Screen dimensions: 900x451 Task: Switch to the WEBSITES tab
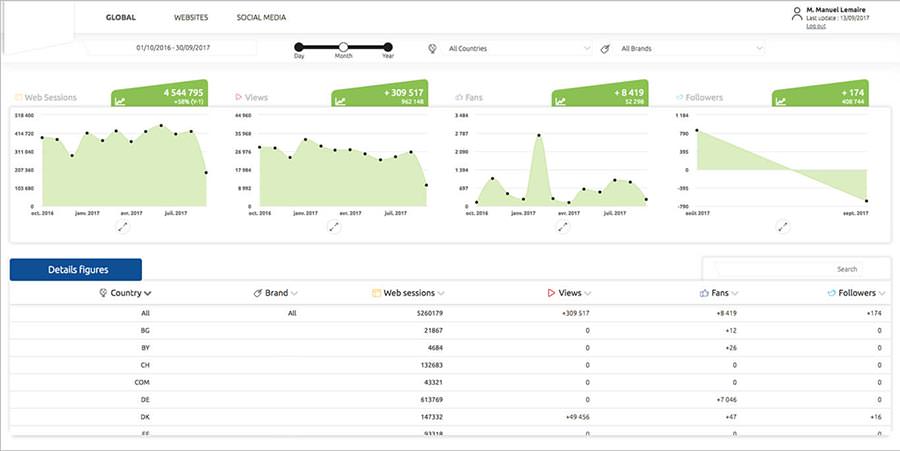click(191, 17)
